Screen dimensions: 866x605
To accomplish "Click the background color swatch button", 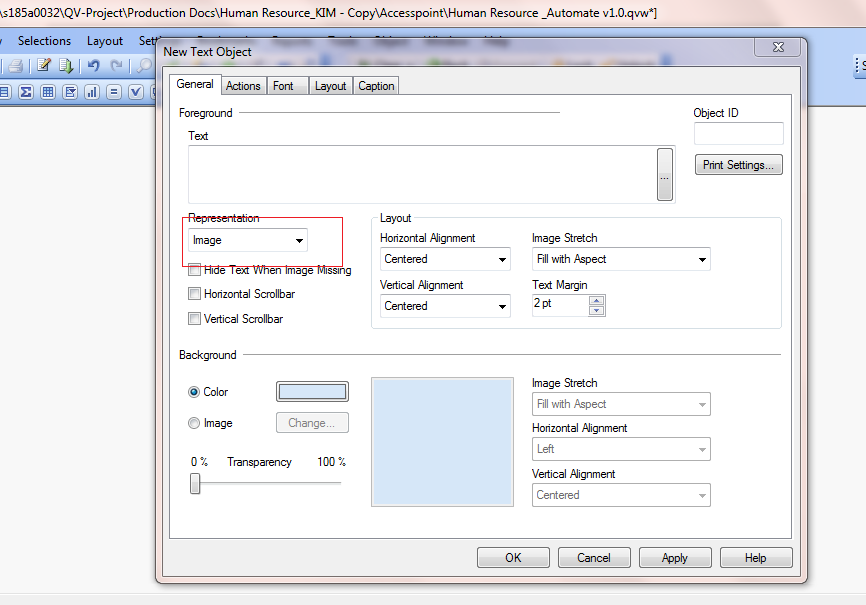I will tap(312, 392).
